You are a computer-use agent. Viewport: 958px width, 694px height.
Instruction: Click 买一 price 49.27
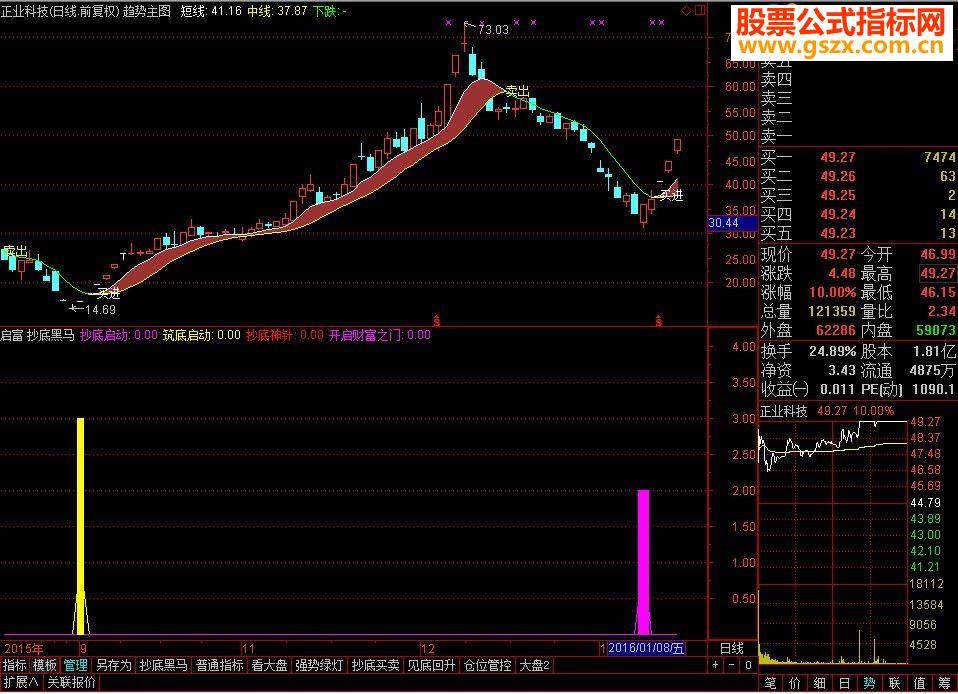point(837,158)
